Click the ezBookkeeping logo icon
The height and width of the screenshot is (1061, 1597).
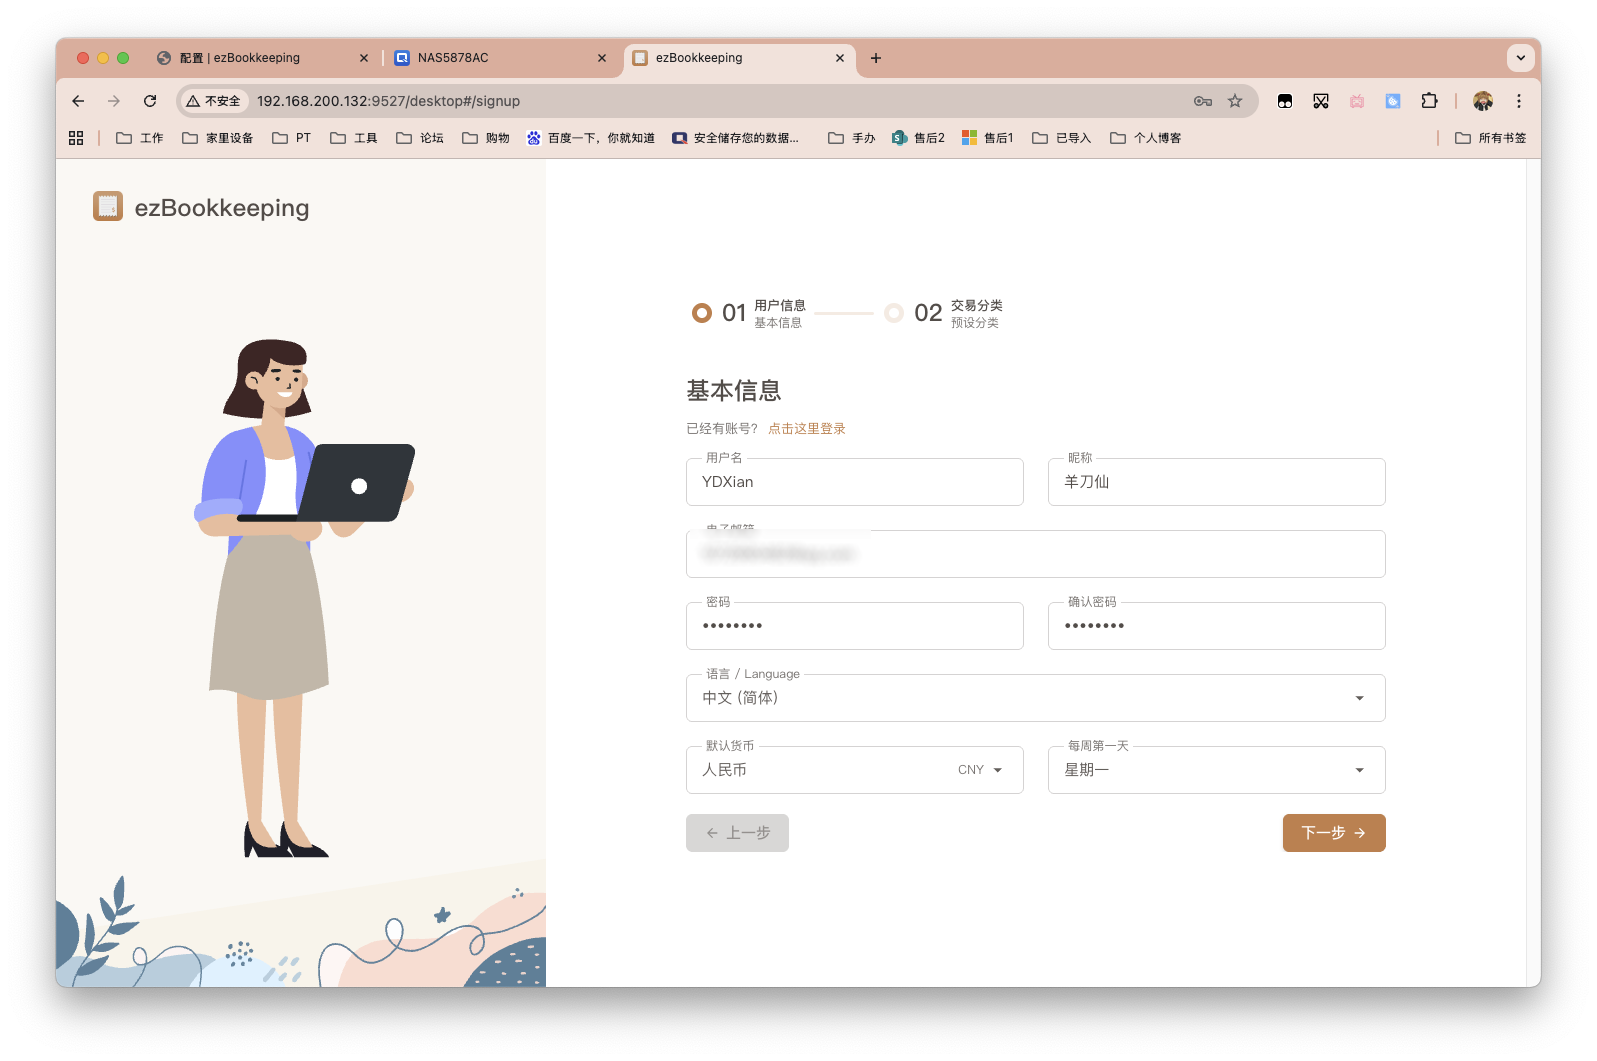coord(108,206)
